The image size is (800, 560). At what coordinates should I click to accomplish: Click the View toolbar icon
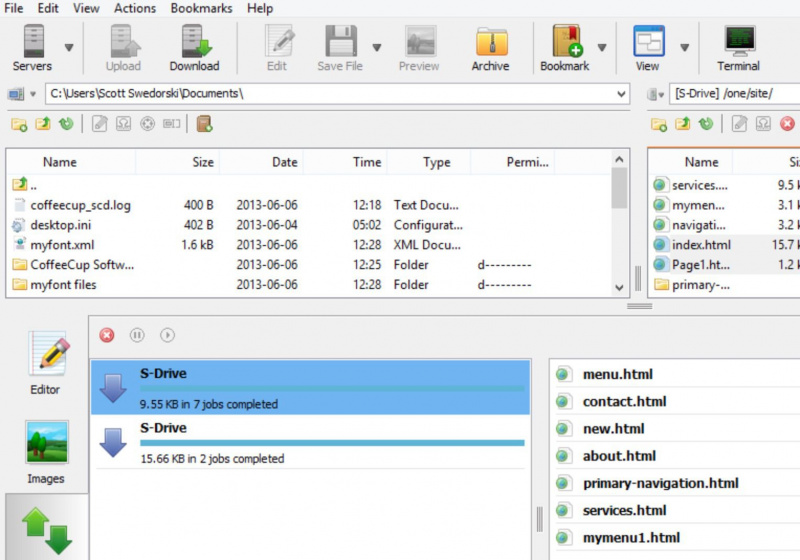[648, 42]
